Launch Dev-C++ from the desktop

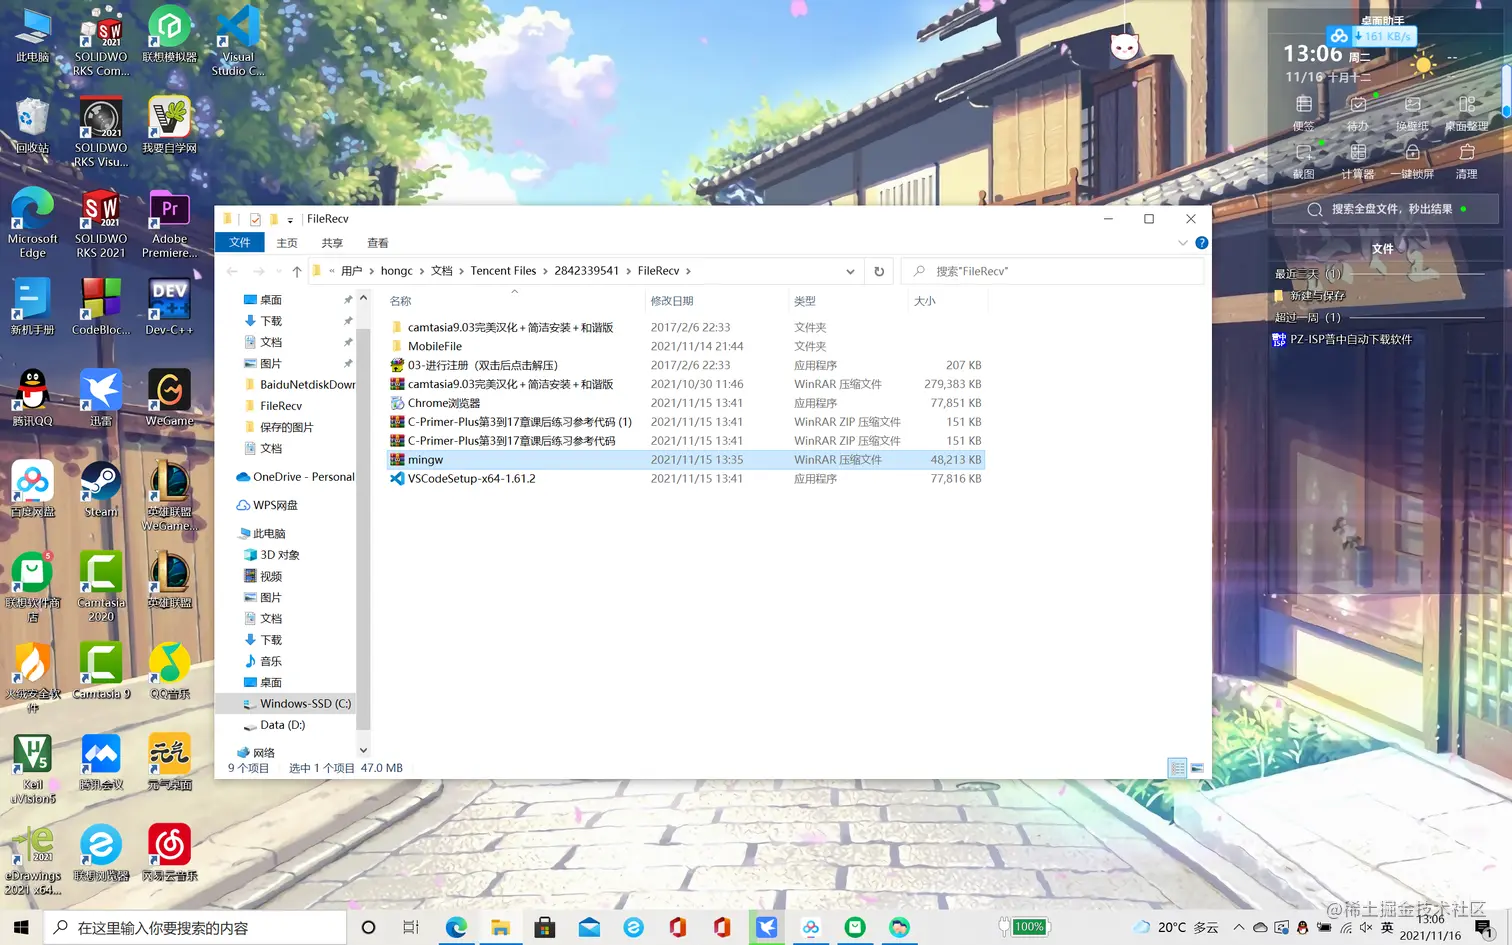(x=169, y=305)
